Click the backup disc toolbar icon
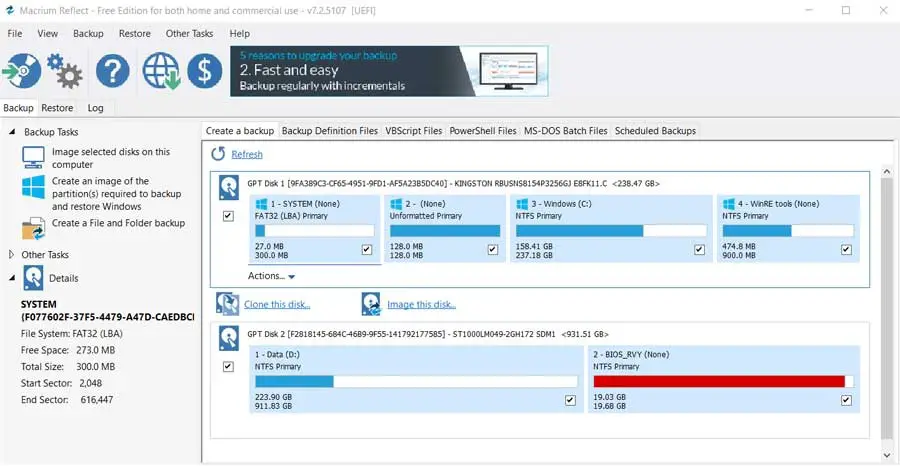This screenshot has width=900, height=466. click(21, 71)
